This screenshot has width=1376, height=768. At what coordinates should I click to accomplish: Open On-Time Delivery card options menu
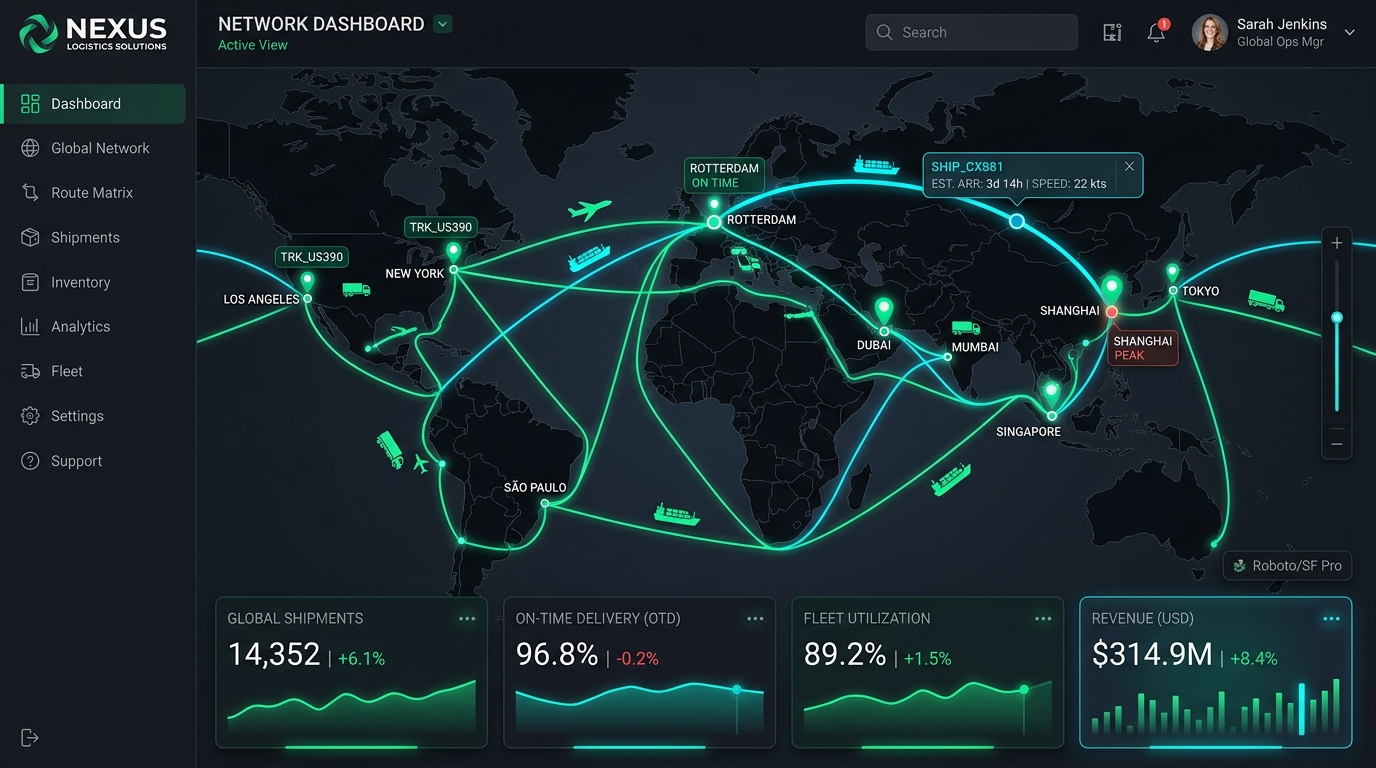pyautogui.click(x=755, y=619)
